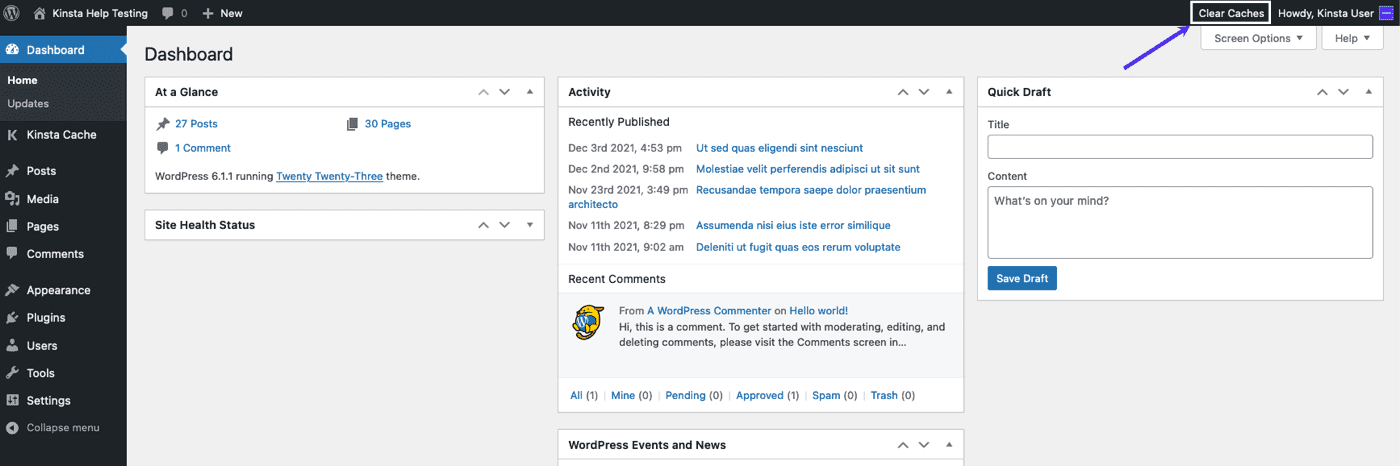Open the Hello world! post link
Screen dimensions: 1400x466
click(819, 311)
